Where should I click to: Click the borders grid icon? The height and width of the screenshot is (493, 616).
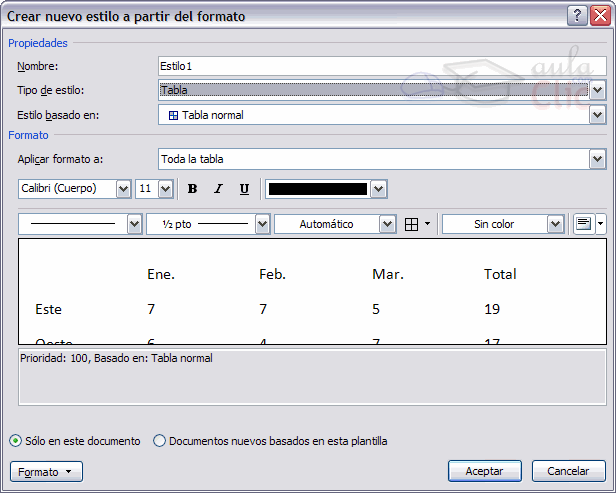point(411,224)
